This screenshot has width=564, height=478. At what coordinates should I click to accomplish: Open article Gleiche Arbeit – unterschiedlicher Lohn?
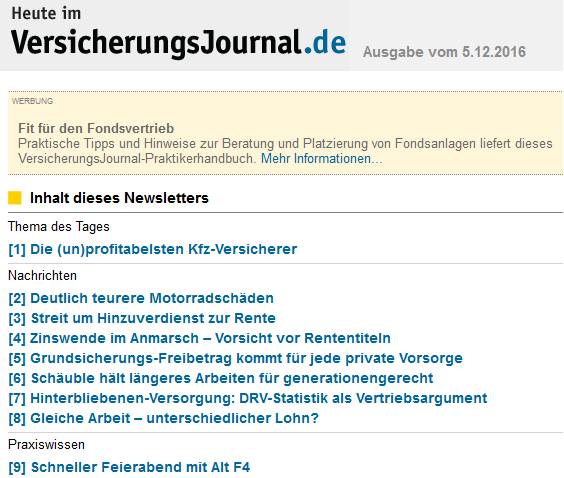coord(164,418)
